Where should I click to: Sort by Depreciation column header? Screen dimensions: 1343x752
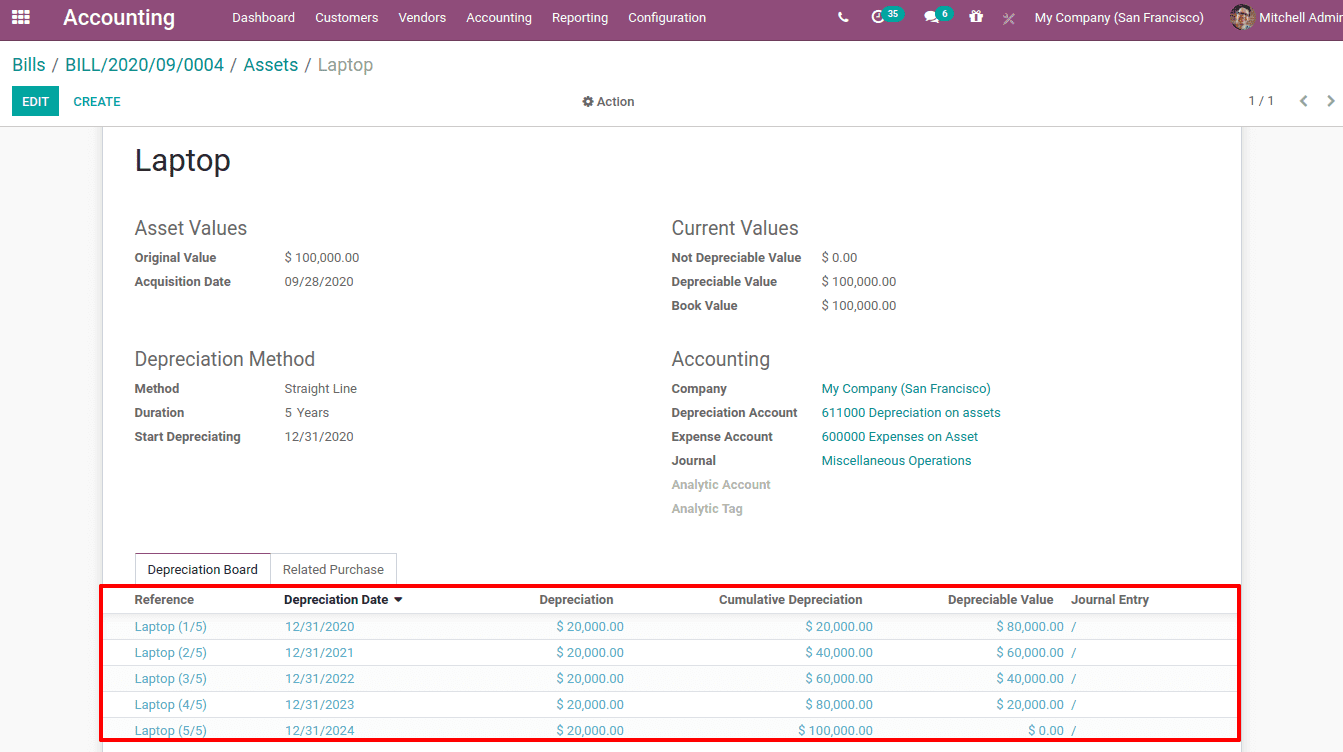[x=576, y=600]
